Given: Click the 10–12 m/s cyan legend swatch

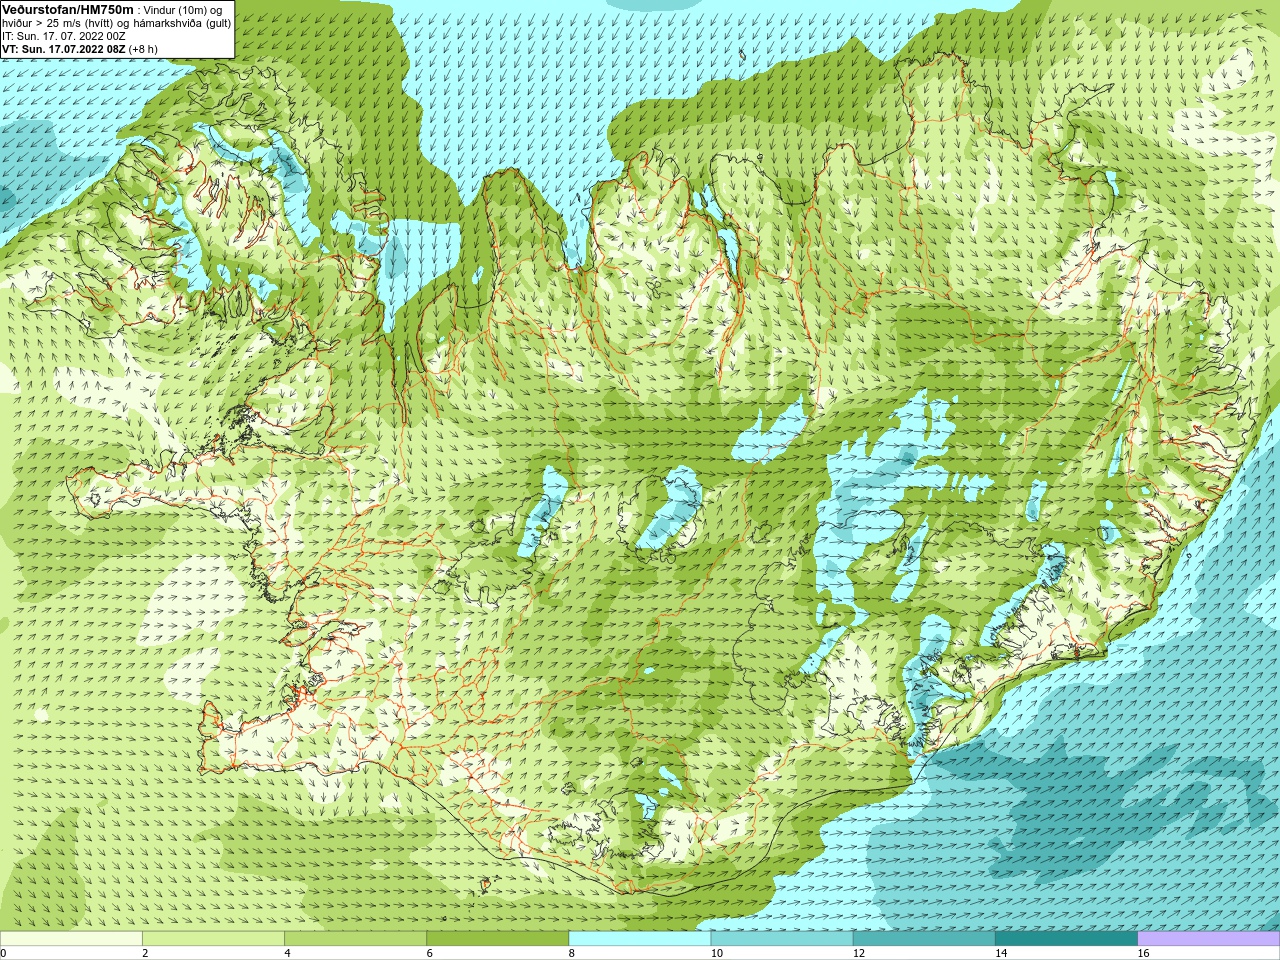Looking at the screenshot, I should click(782, 939).
